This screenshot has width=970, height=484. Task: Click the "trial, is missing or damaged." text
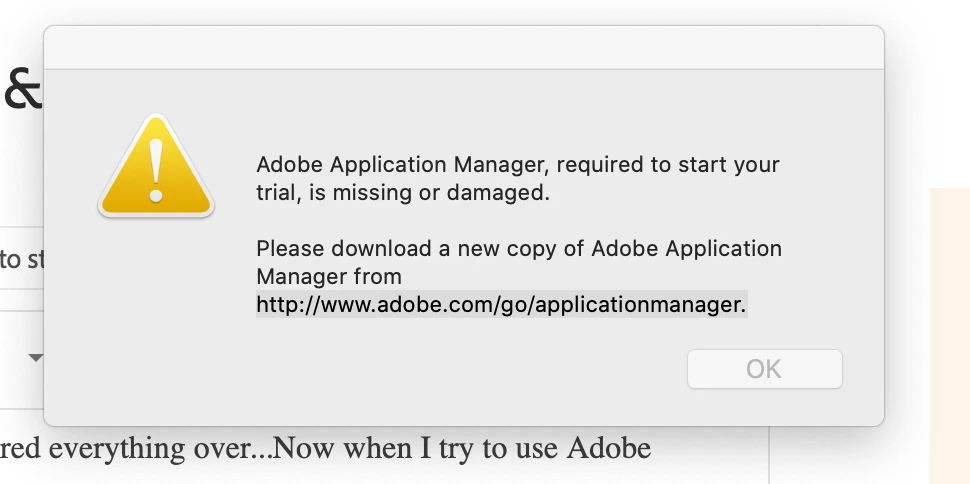(x=403, y=193)
